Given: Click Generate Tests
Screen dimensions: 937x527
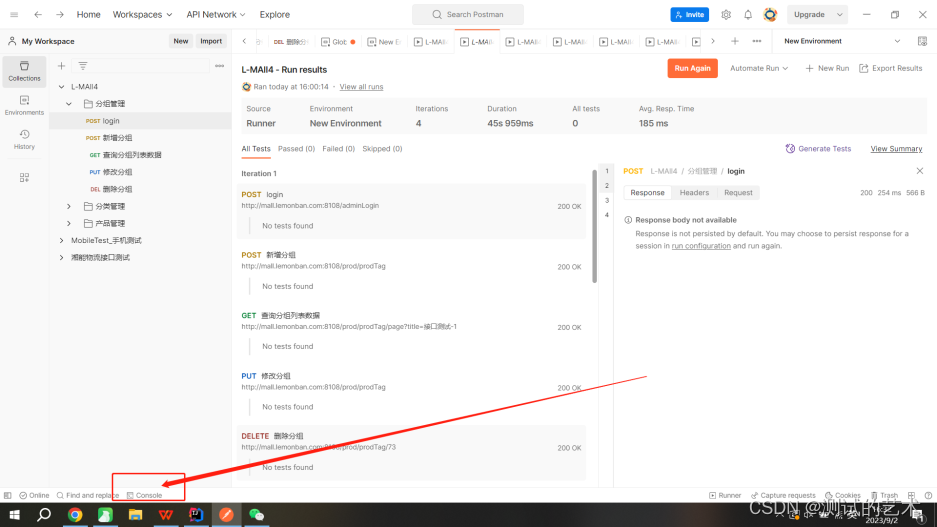Looking at the screenshot, I should 818,149.
